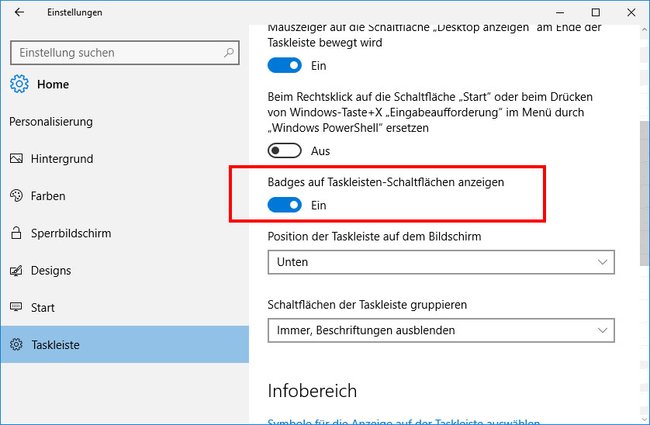Click the Personalisierung heading

[51, 122]
